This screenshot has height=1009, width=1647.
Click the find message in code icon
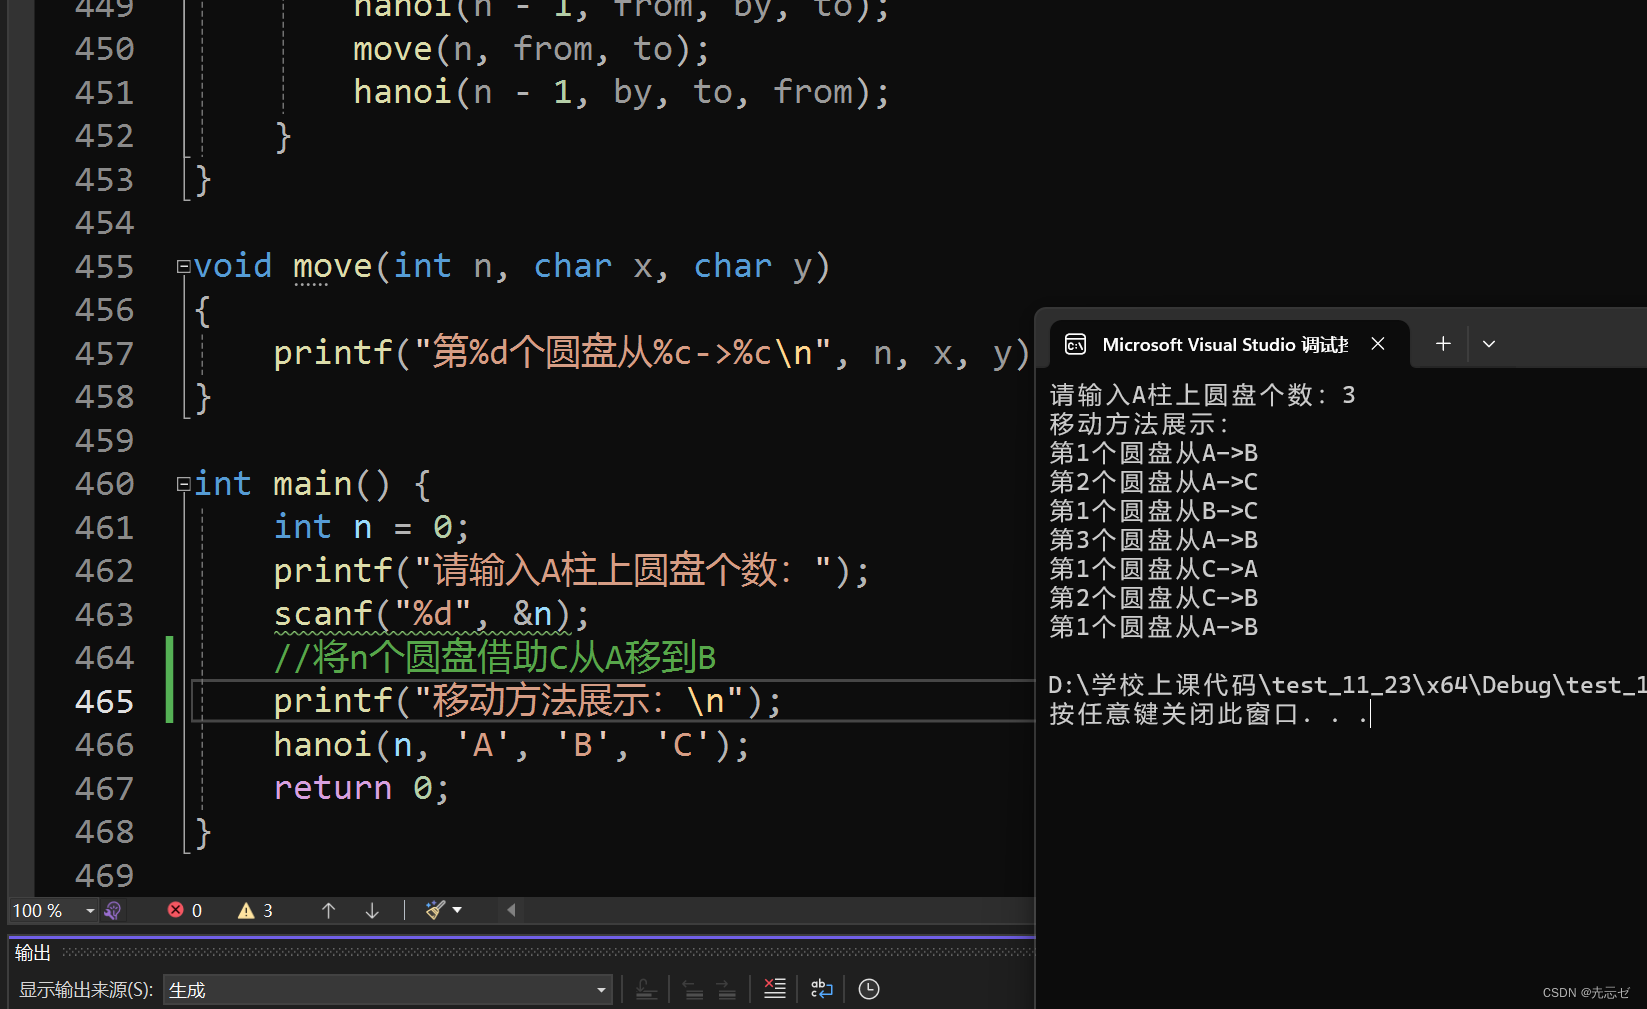(646, 990)
